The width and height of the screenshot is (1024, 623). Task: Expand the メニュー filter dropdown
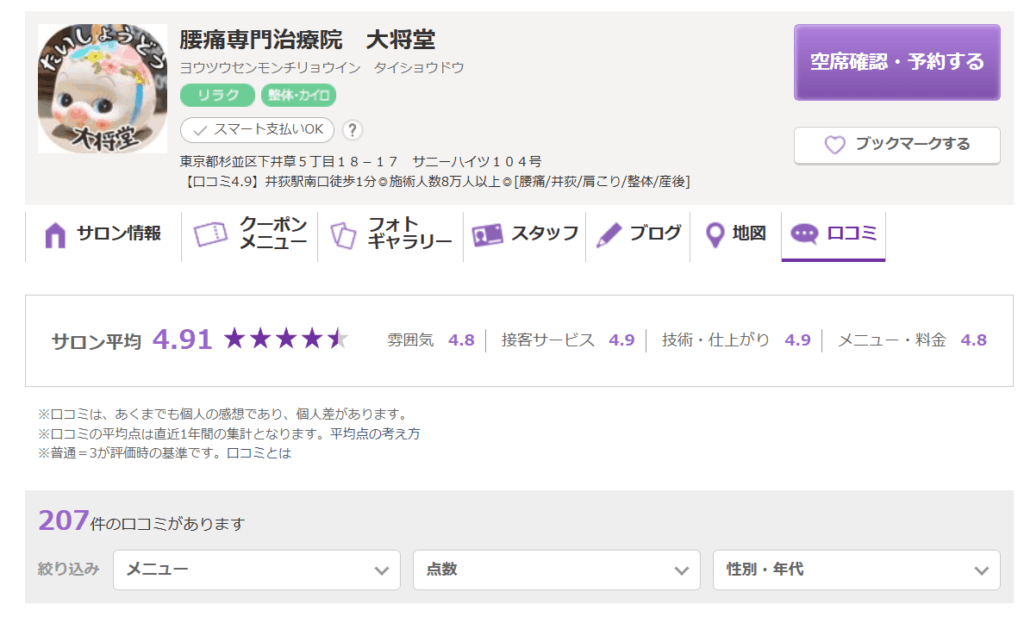tap(257, 570)
